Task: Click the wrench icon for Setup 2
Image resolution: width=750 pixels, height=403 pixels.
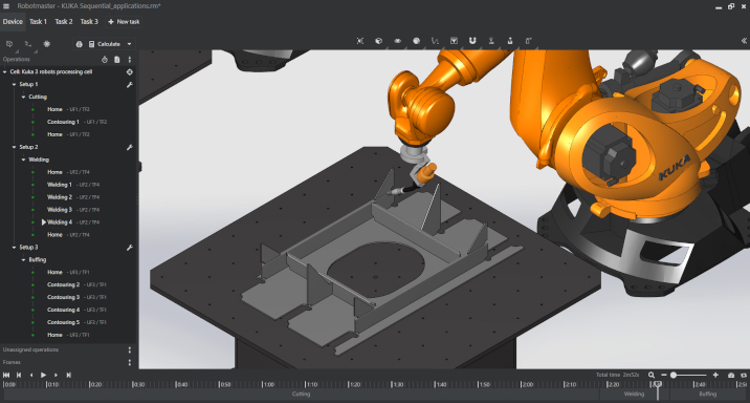Action: (x=129, y=147)
